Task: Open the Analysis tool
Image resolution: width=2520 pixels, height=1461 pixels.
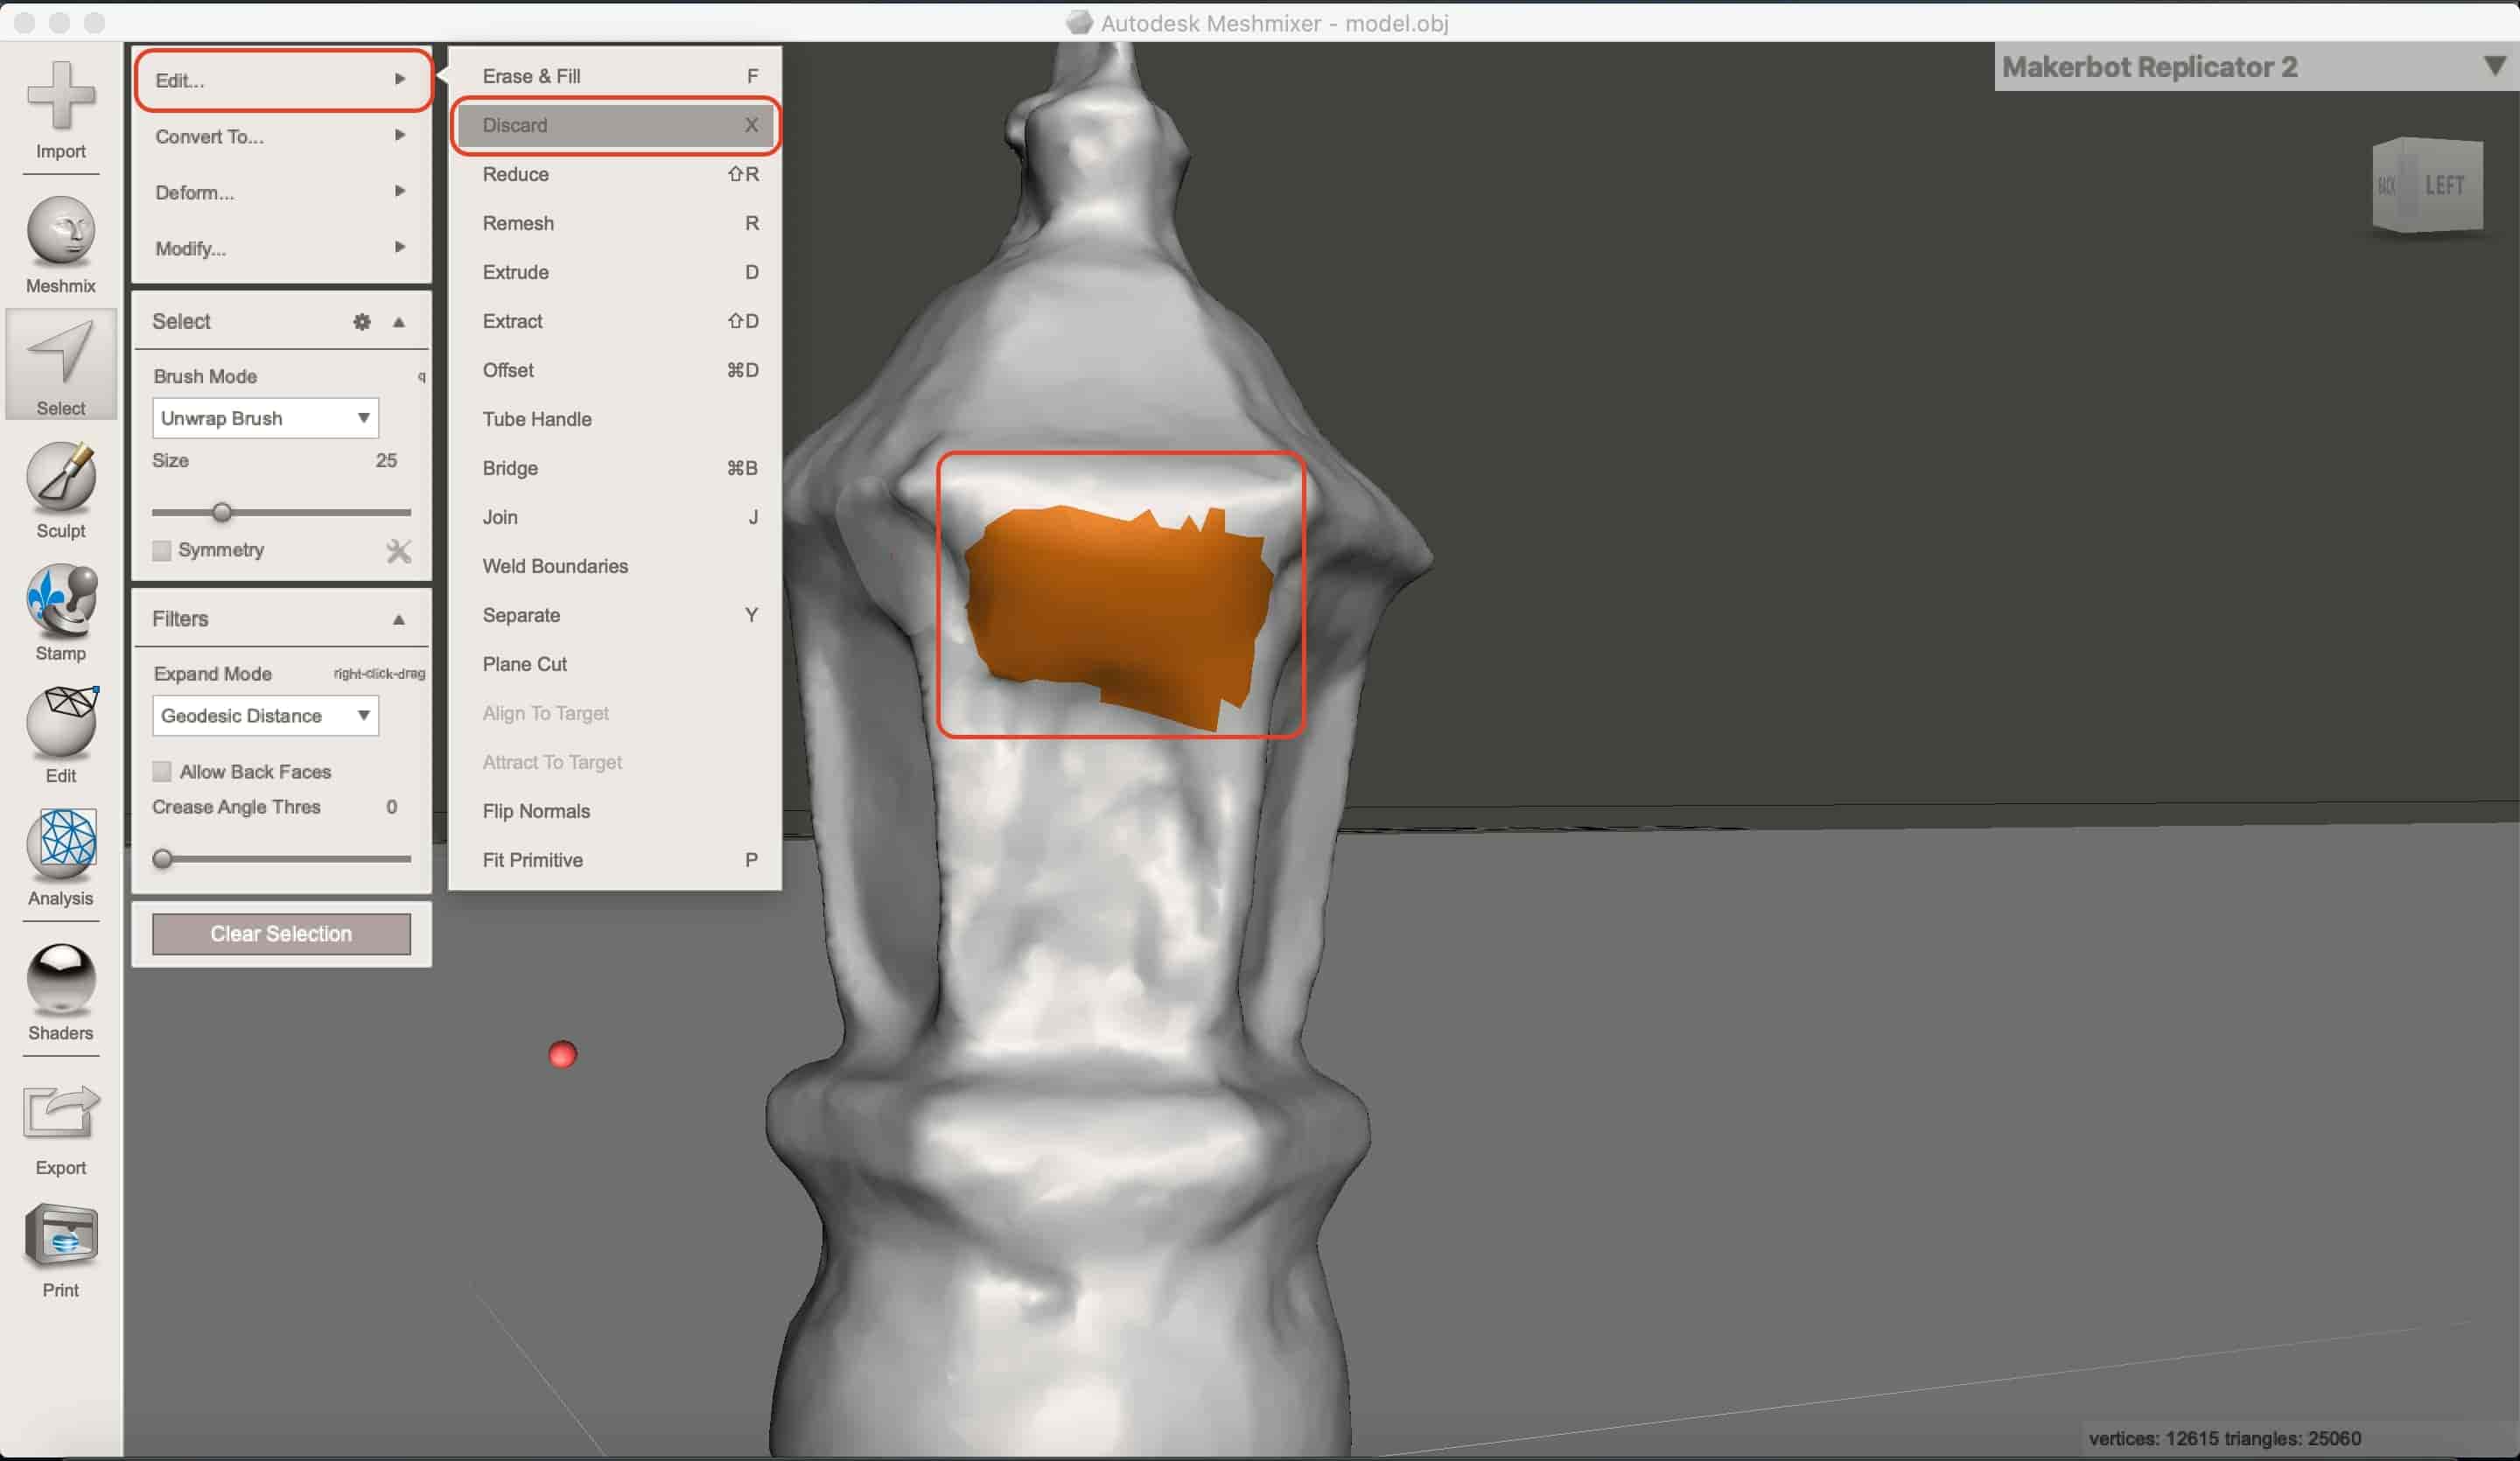Action: 61,857
